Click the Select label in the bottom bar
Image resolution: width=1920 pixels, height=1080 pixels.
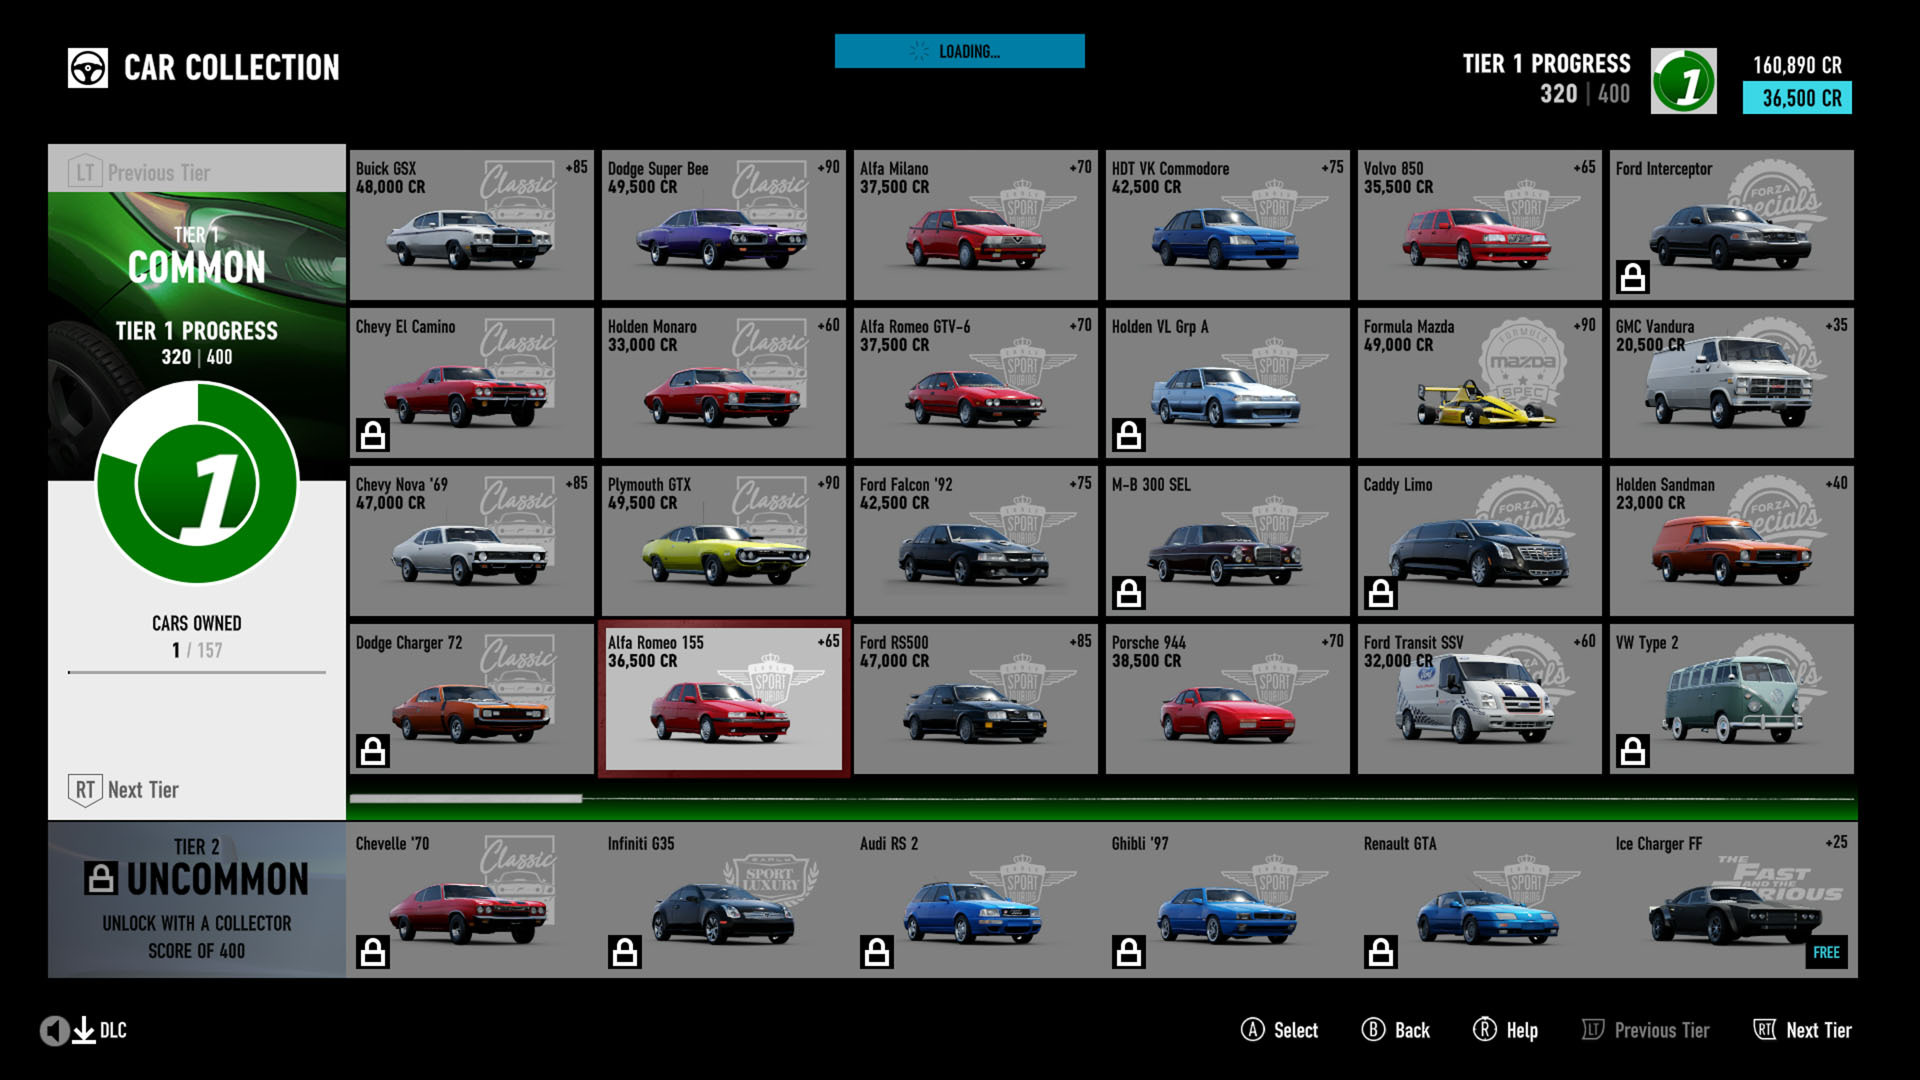[x=1296, y=1030]
